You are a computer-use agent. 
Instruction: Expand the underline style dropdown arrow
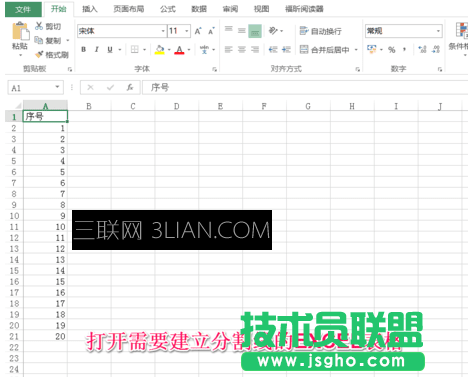tap(120, 50)
